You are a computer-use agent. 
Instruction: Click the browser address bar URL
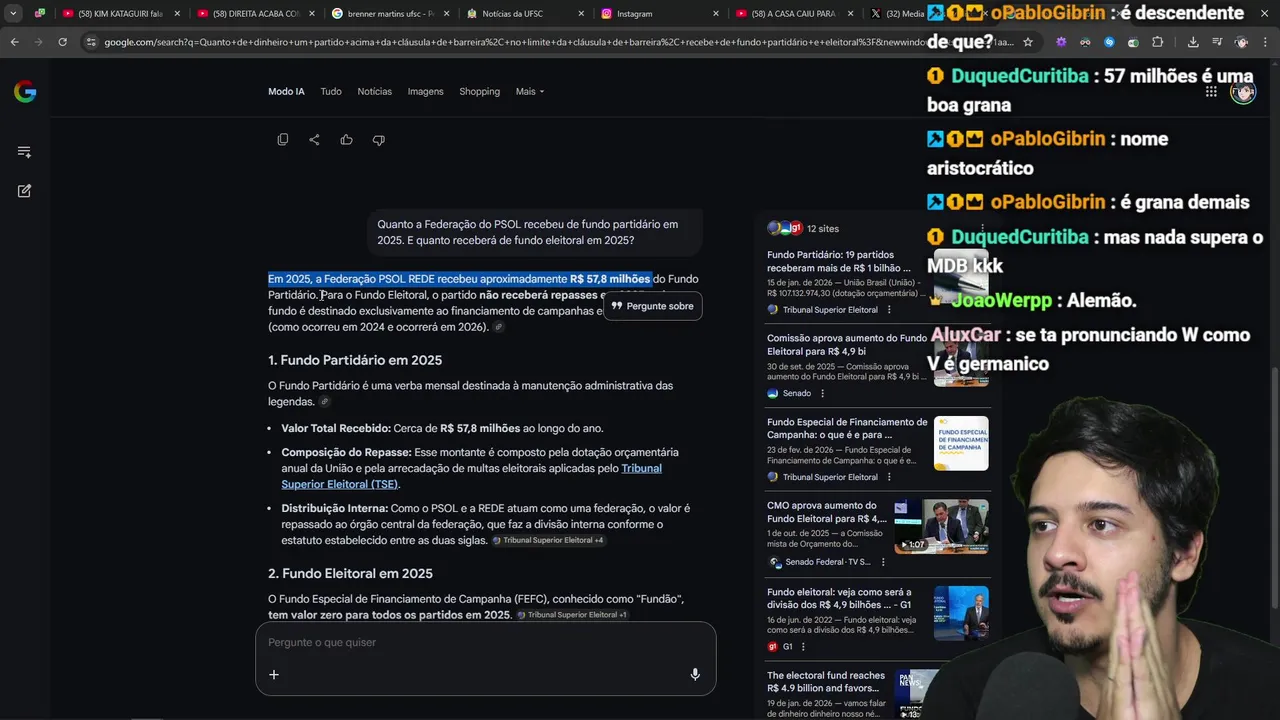[560, 42]
